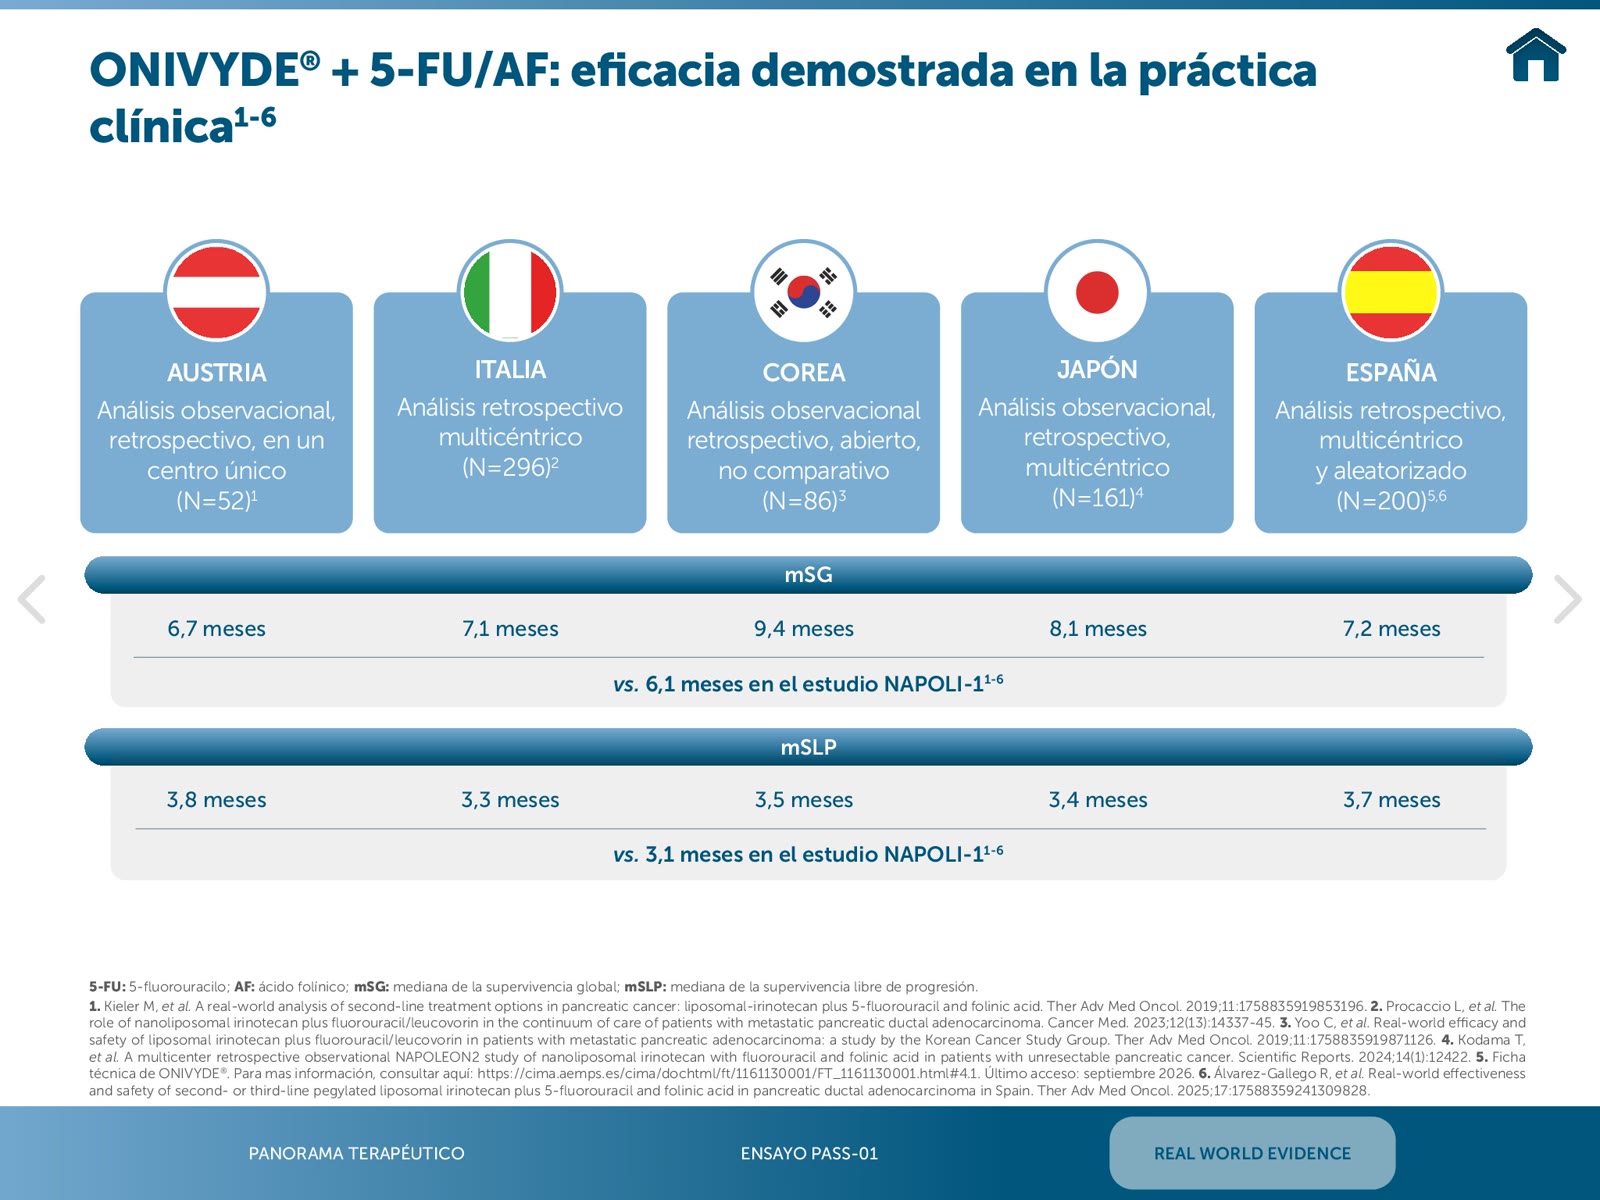1600x1200 pixels.
Task: Select the Austria flag icon
Action: pyautogui.click(x=216, y=292)
